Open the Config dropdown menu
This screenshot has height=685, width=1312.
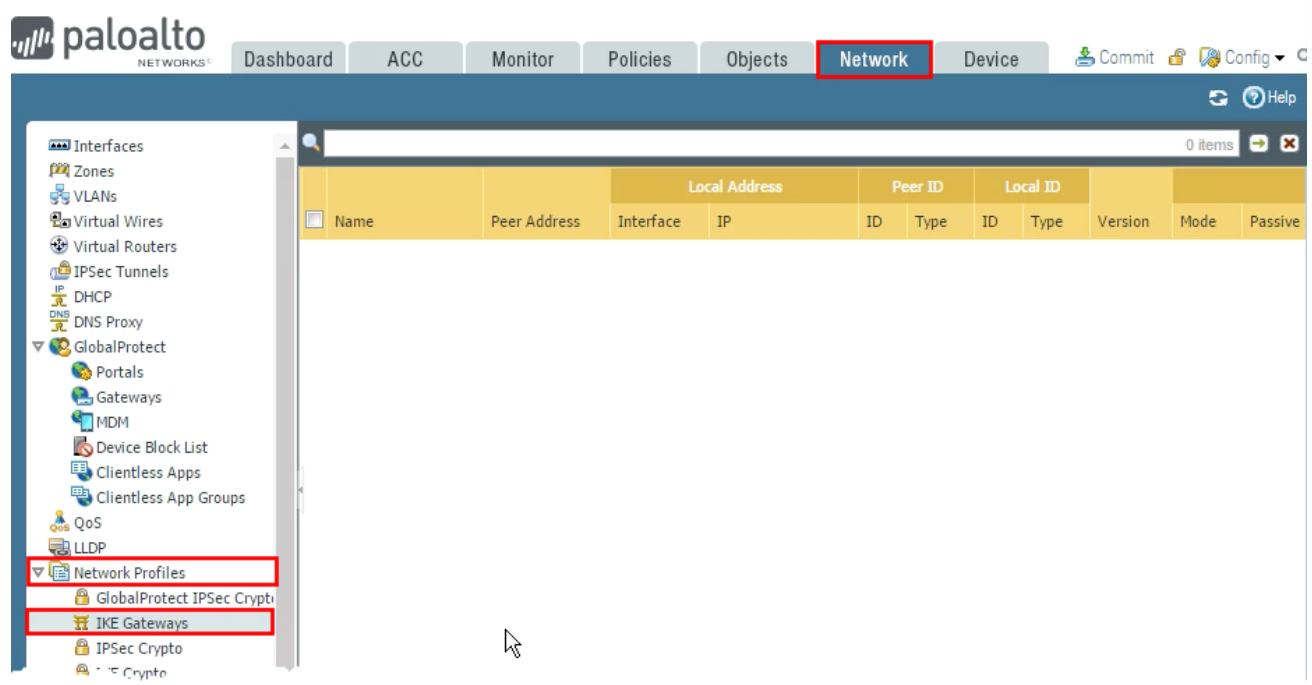point(1242,58)
